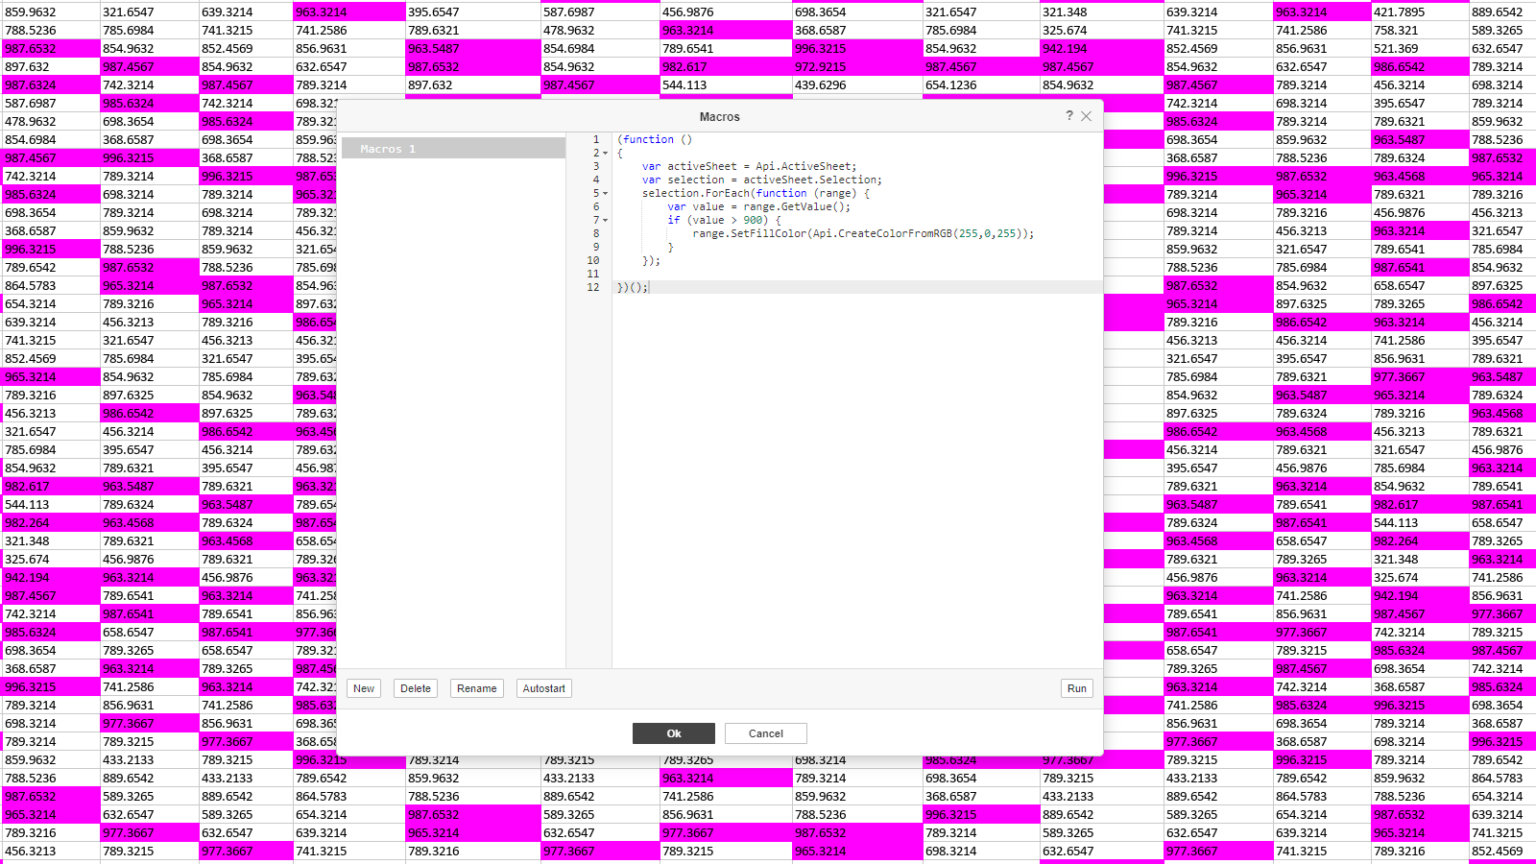This screenshot has height=864, width=1536.
Task: Open help via the question mark icon
Action: [x=1072, y=116]
